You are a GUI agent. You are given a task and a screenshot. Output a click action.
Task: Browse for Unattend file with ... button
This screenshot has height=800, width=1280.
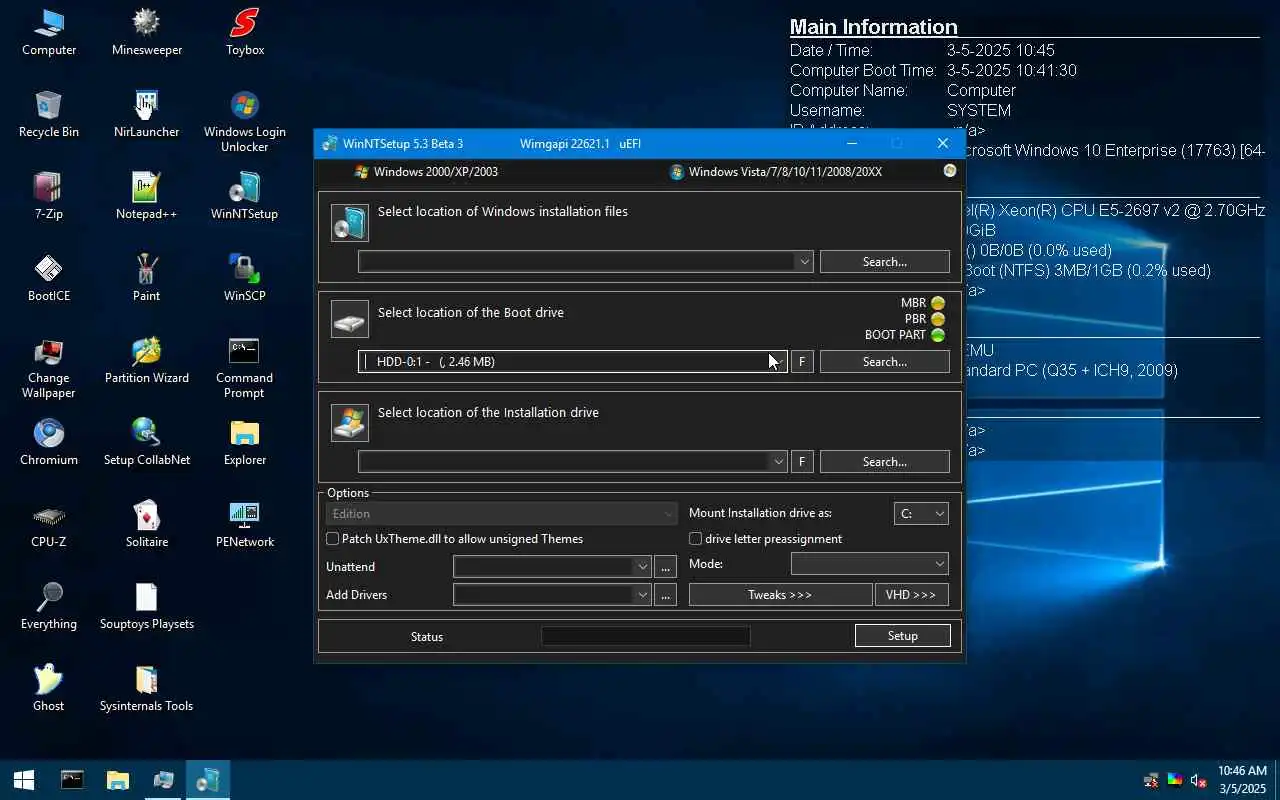click(666, 567)
